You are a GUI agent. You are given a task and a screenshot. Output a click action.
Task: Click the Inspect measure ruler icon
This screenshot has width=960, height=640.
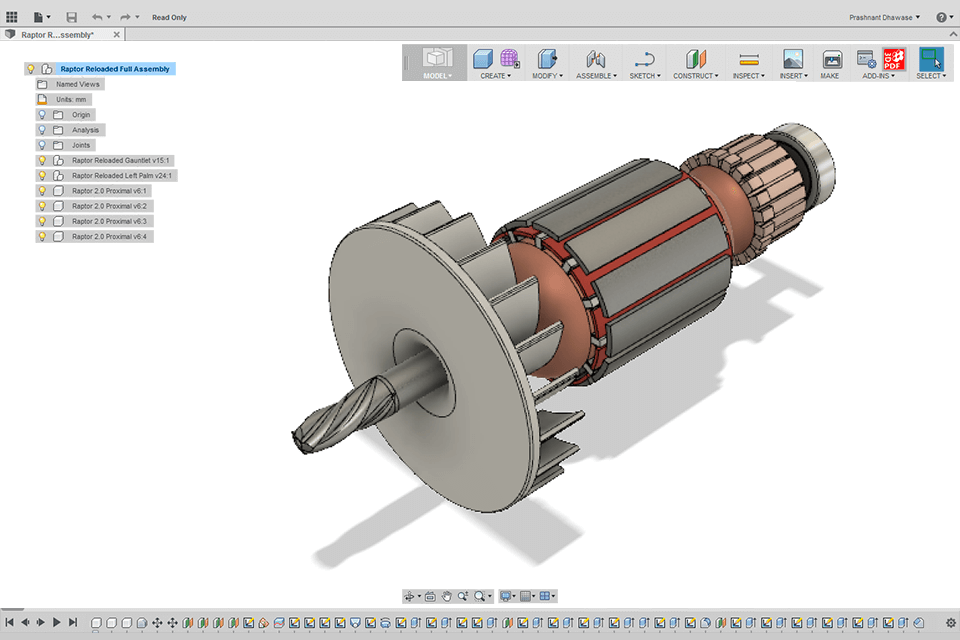tap(748, 59)
